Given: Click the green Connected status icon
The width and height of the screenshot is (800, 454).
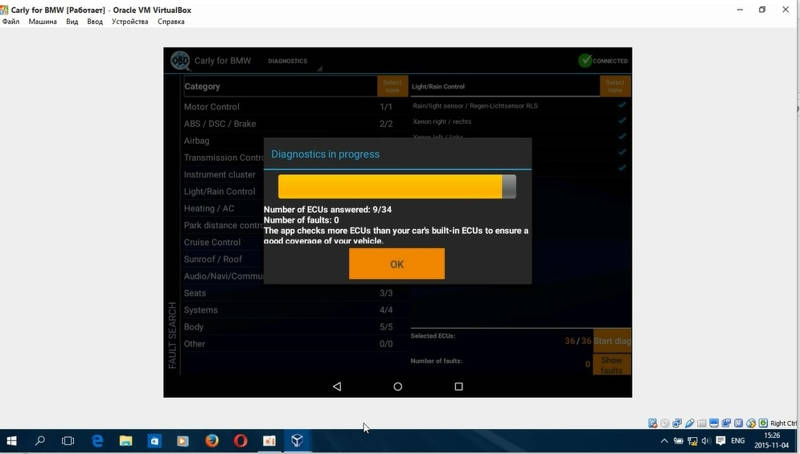Looking at the screenshot, I should tap(585, 61).
